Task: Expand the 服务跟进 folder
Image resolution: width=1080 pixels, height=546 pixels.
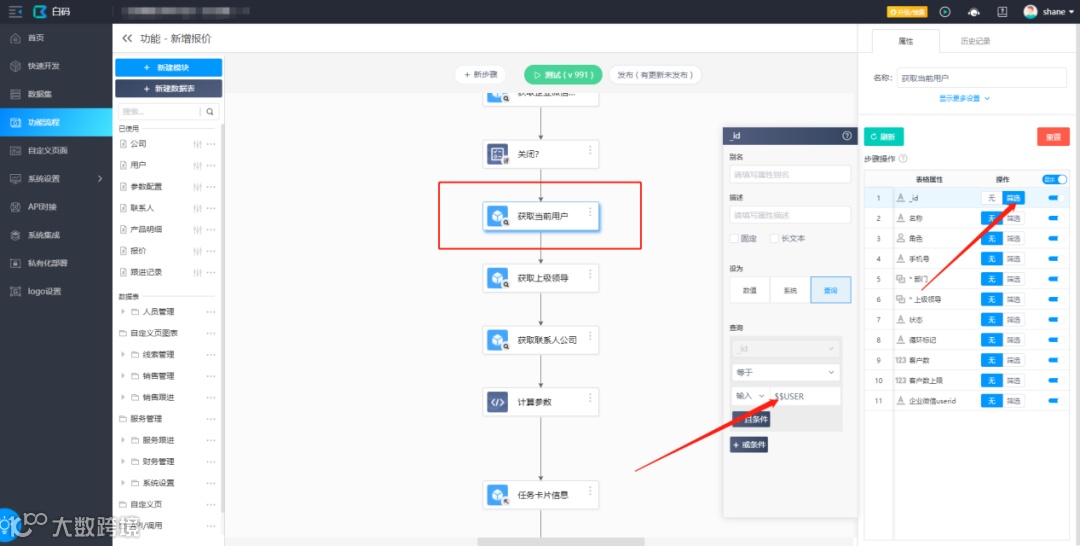Action: click(123, 440)
